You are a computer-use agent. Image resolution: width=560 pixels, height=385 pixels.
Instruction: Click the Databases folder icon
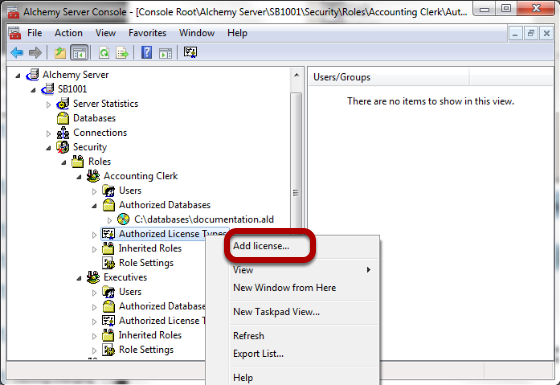(x=63, y=118)
